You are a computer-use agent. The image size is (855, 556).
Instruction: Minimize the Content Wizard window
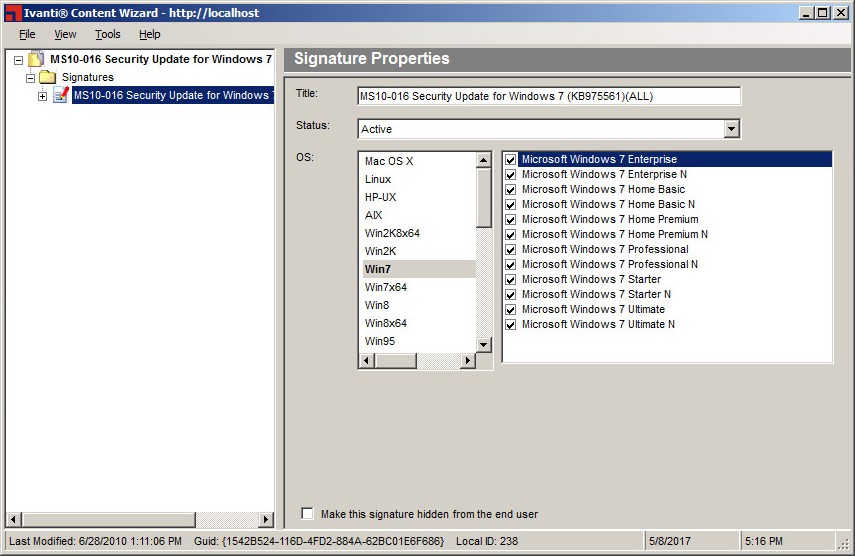807,13
